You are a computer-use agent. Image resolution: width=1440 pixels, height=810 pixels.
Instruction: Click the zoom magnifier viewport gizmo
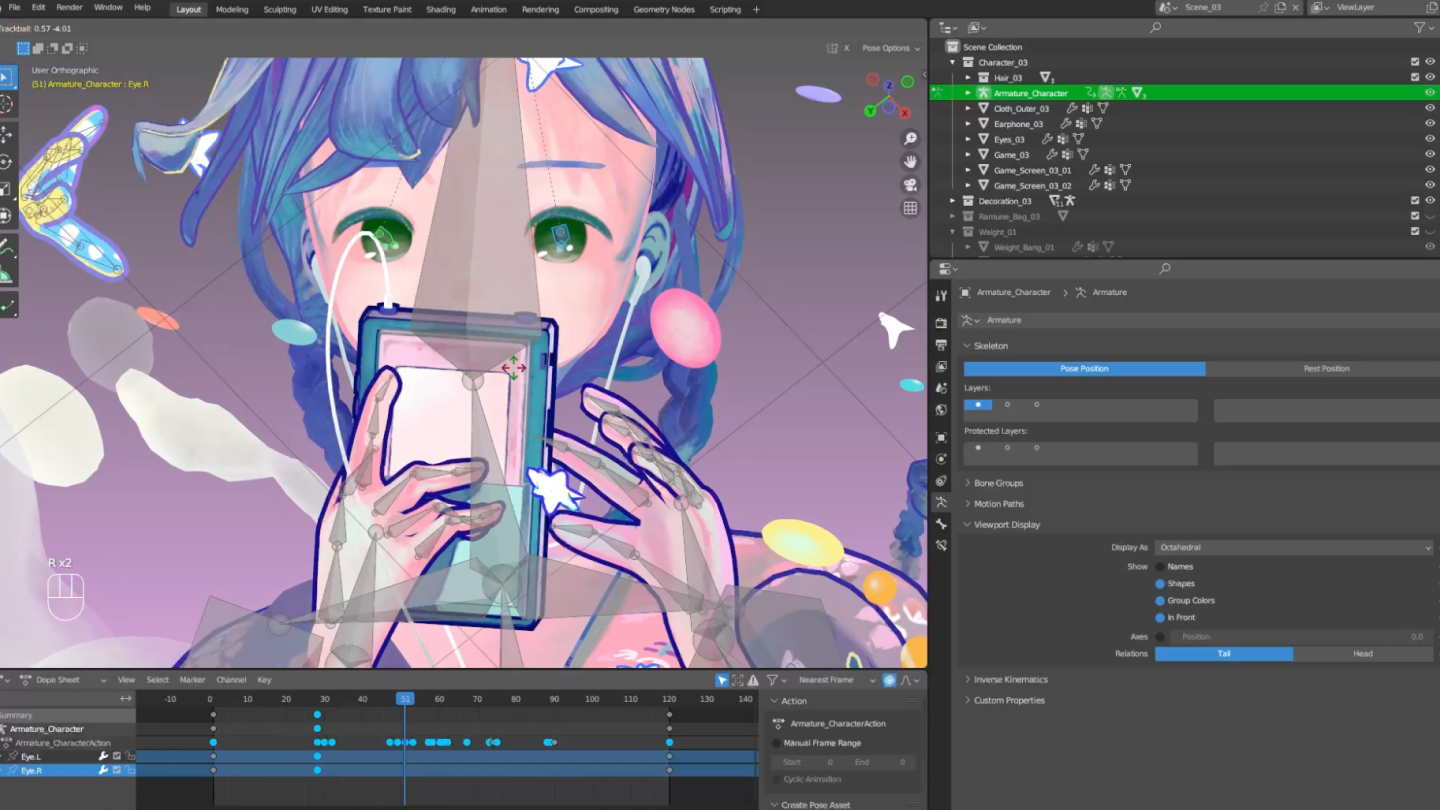pos(910,139)
